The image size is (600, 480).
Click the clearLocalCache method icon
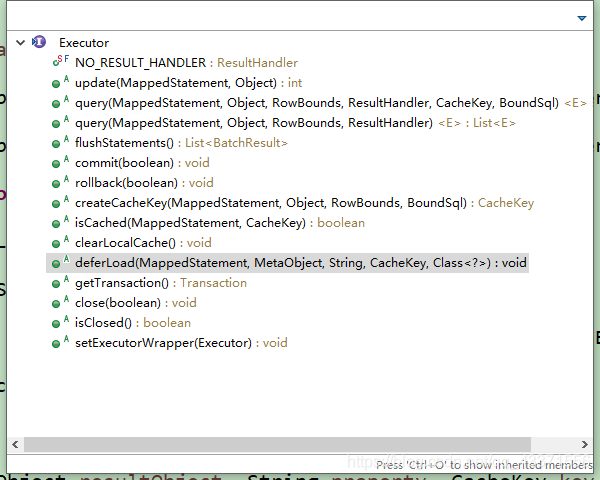(61, 242)
